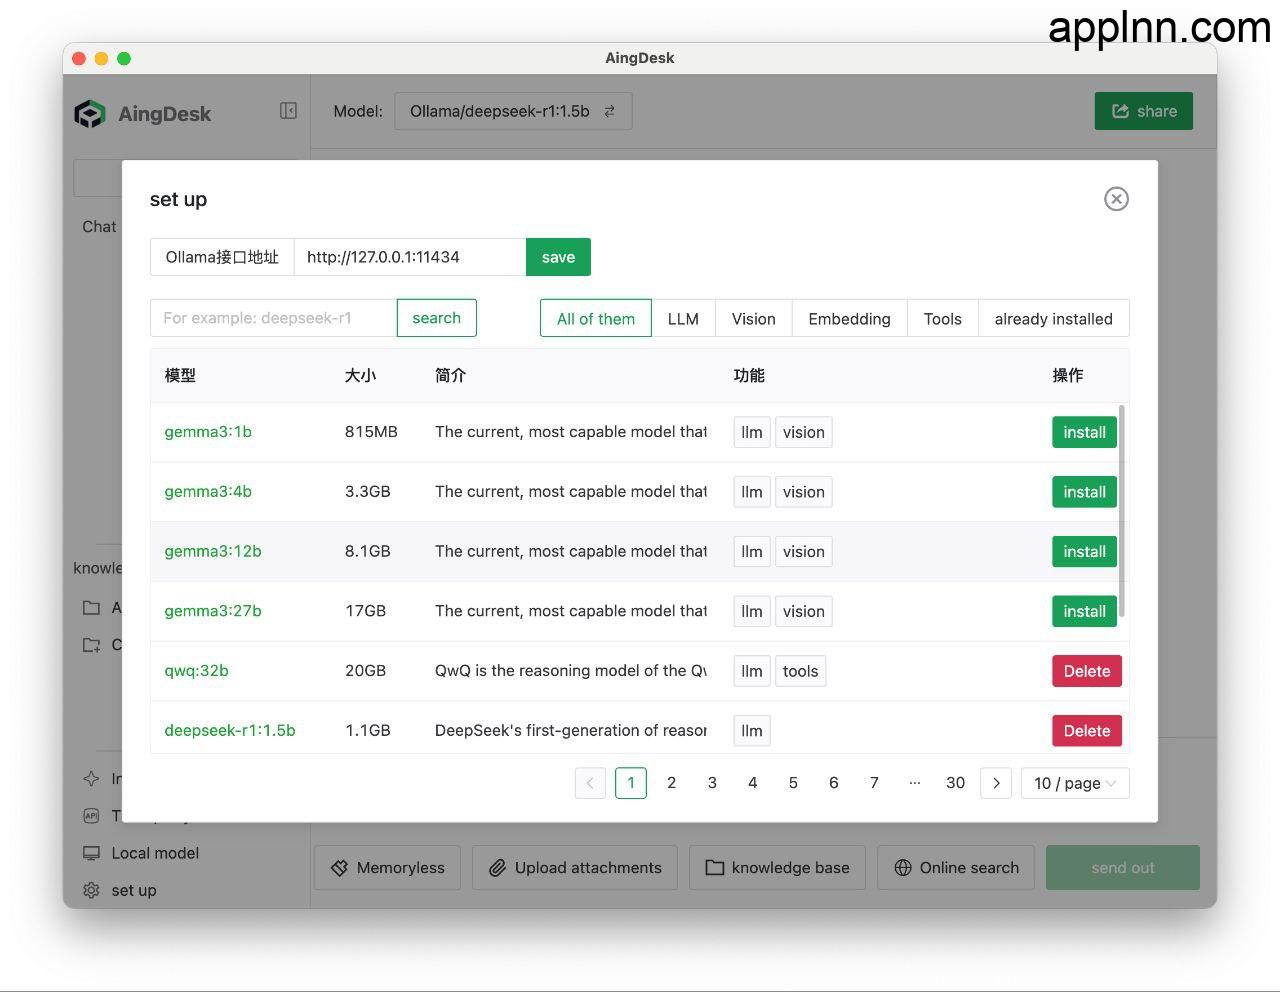This screenshot has height=992, width=1280.
Task: Go to page 2
Action: click(671, 783)
